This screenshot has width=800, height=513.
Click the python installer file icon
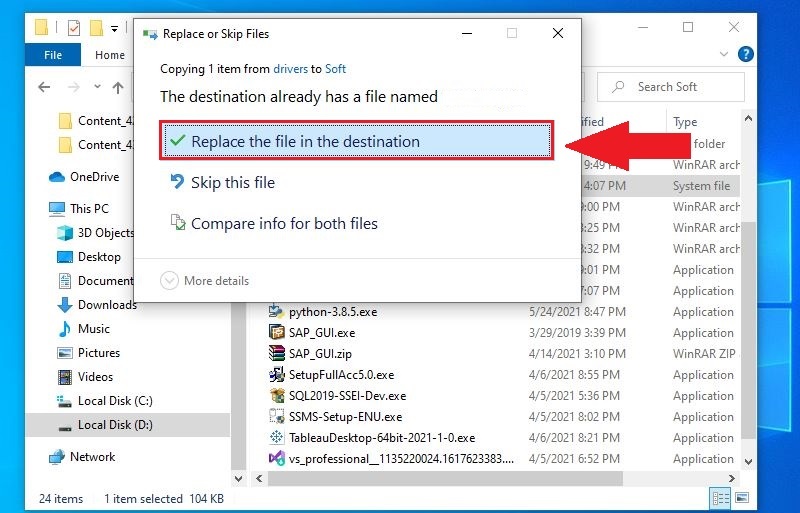tap(276, 311)
